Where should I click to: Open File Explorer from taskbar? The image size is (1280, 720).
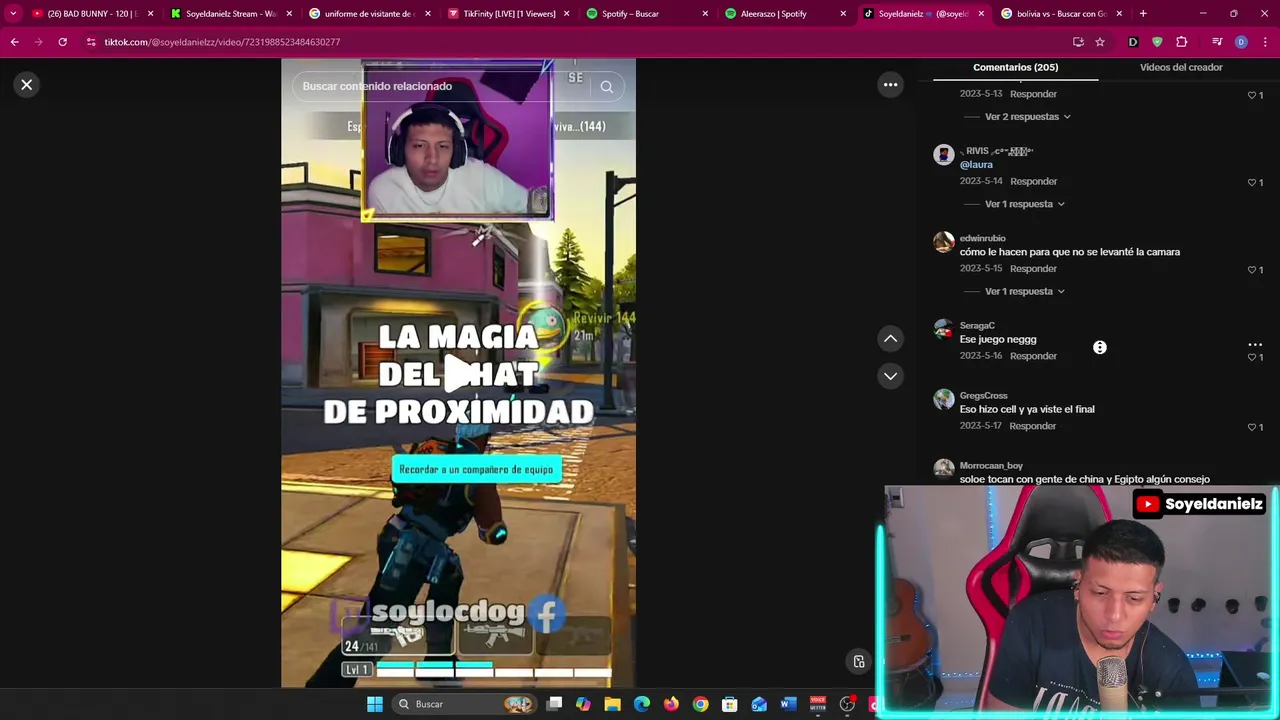tap(612, 704)
